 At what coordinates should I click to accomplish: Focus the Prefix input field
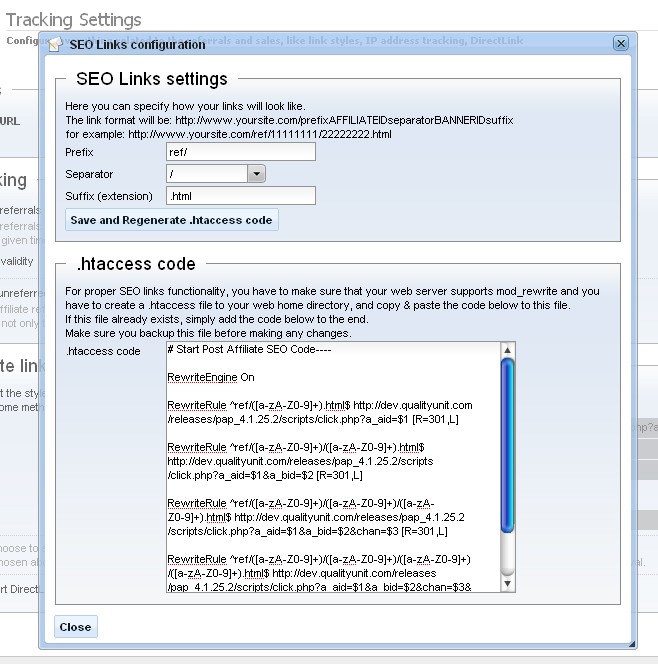241,152
